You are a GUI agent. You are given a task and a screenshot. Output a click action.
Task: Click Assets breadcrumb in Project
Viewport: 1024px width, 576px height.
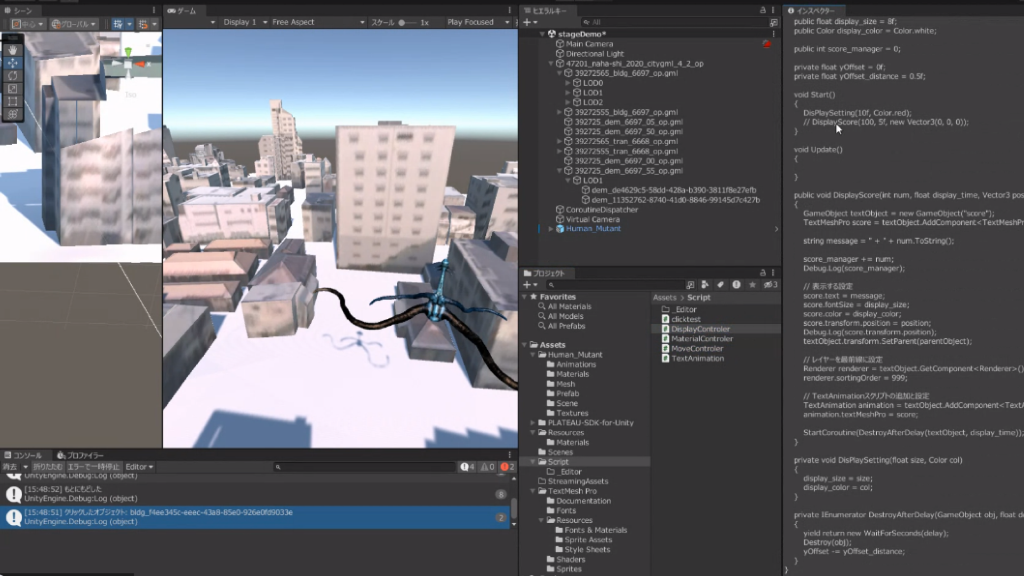tap(664, 297)
